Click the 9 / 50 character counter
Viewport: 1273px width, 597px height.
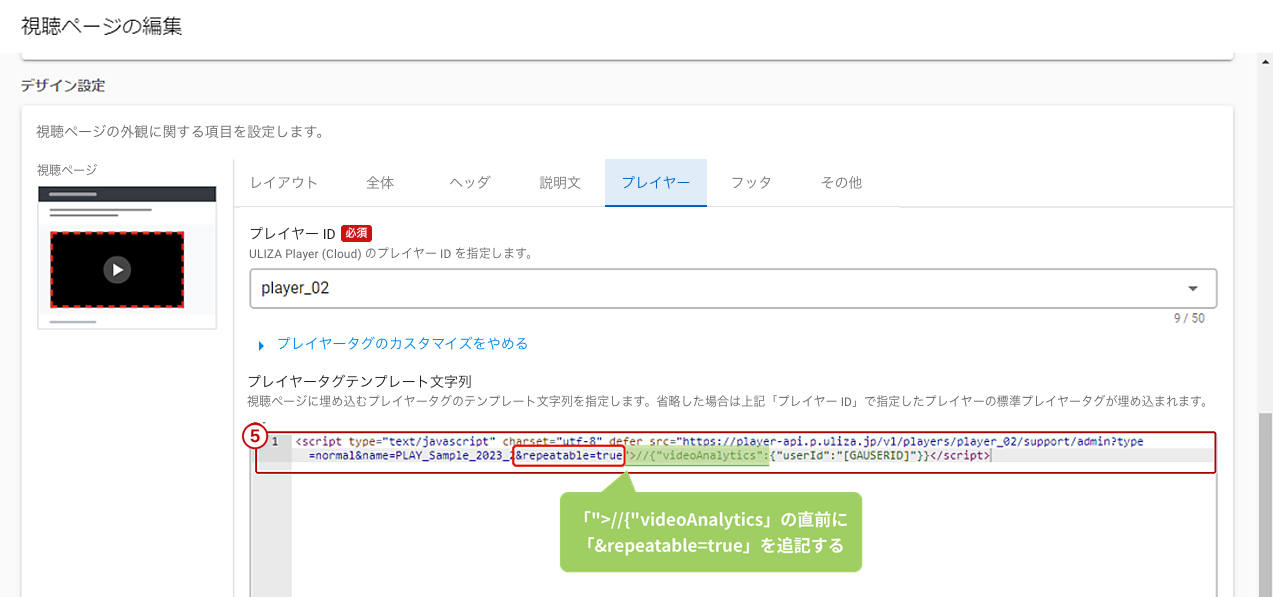(x=1189, y=318)
